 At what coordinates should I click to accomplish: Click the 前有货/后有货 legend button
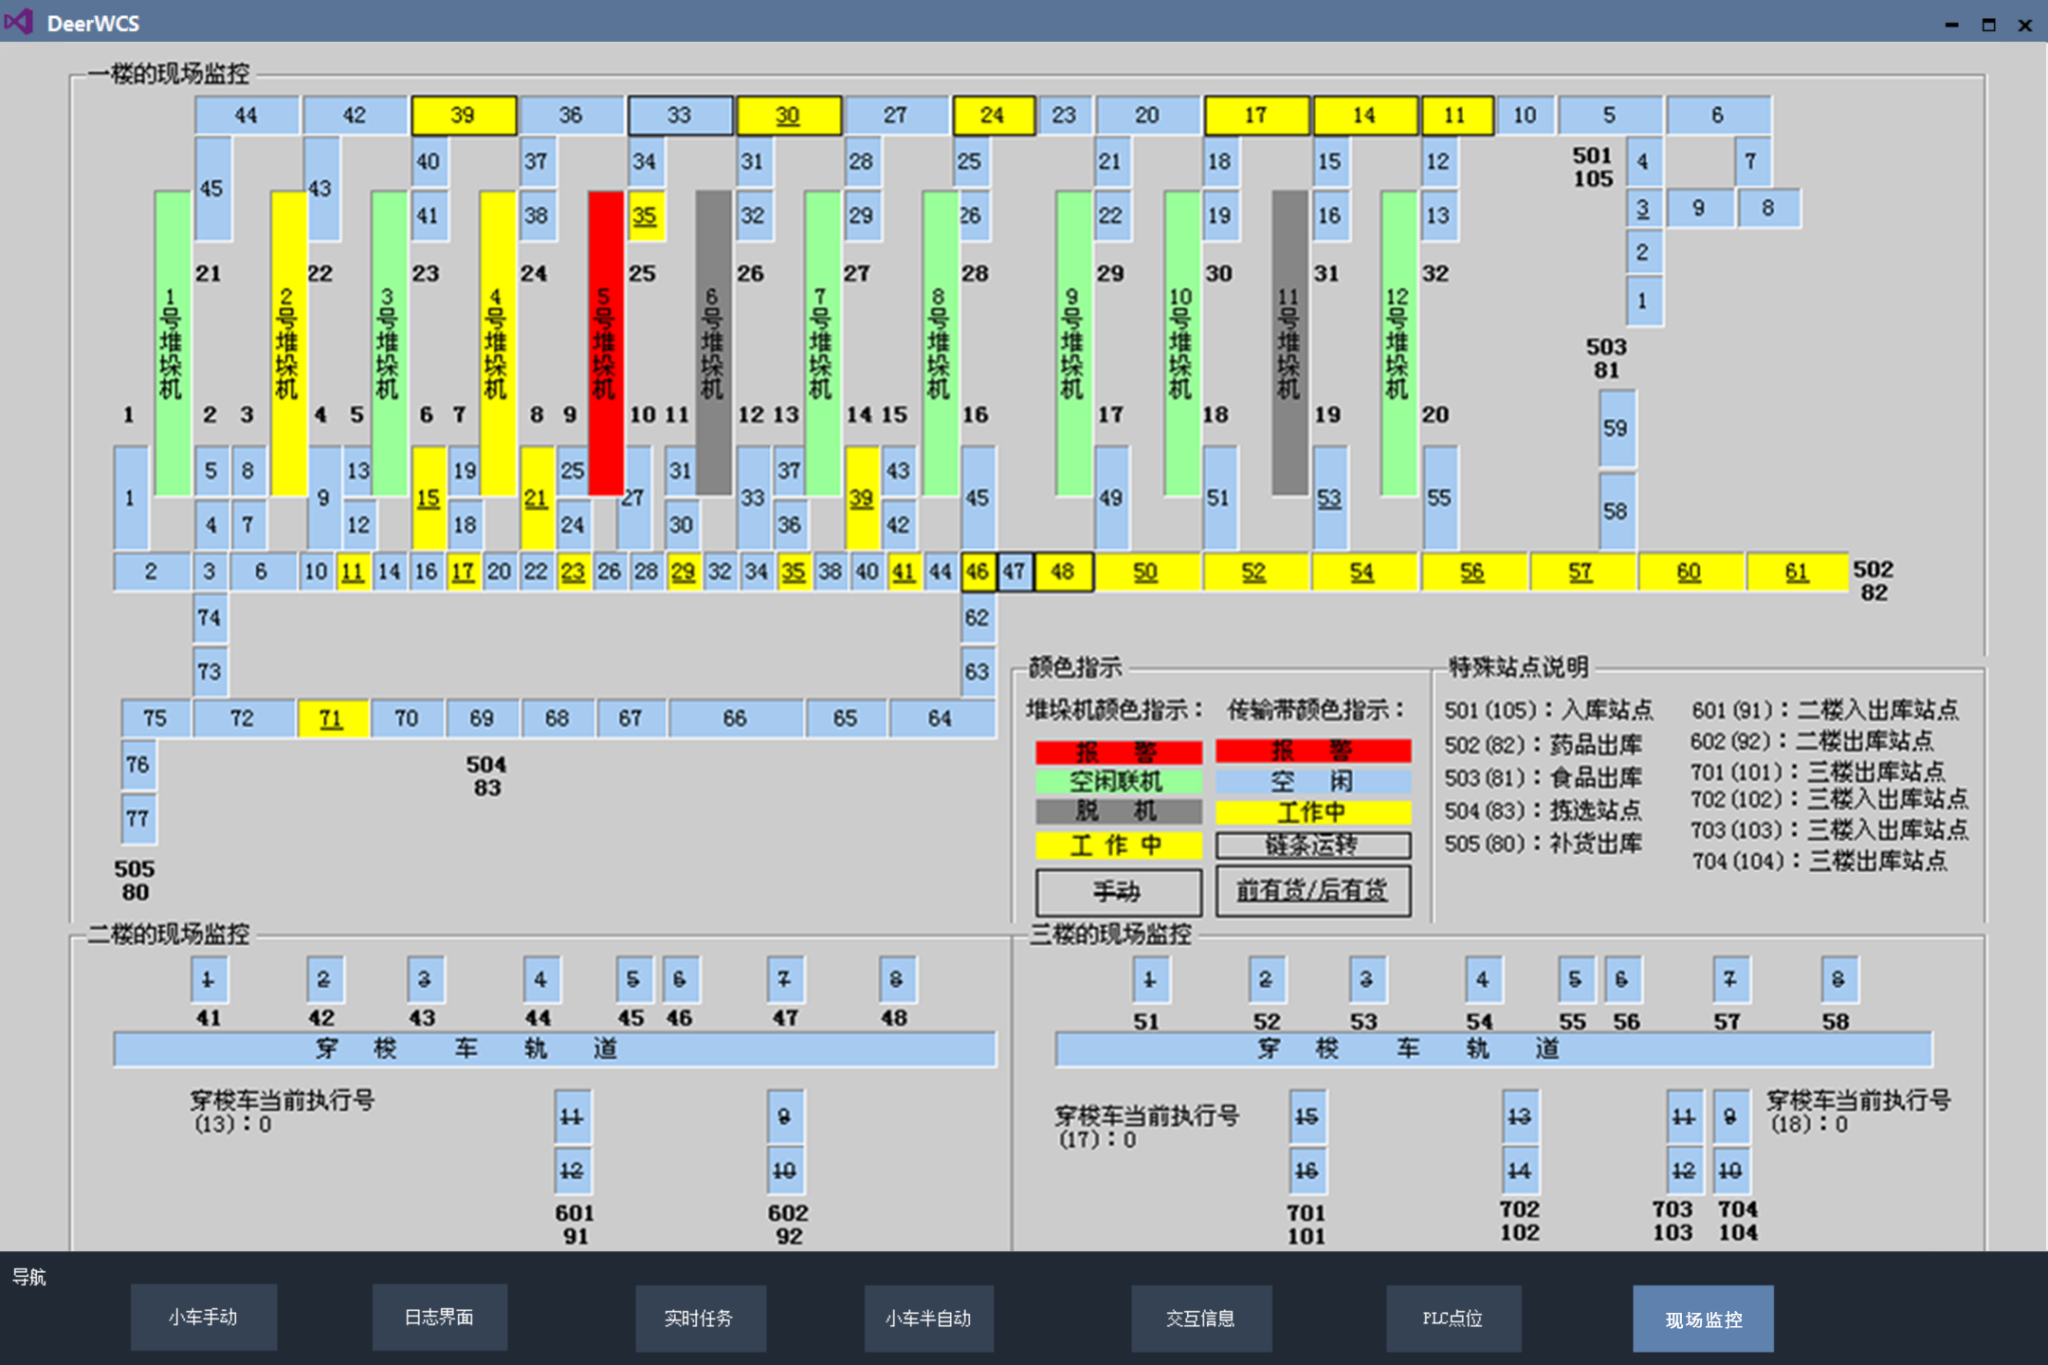tap(1312, 890)
